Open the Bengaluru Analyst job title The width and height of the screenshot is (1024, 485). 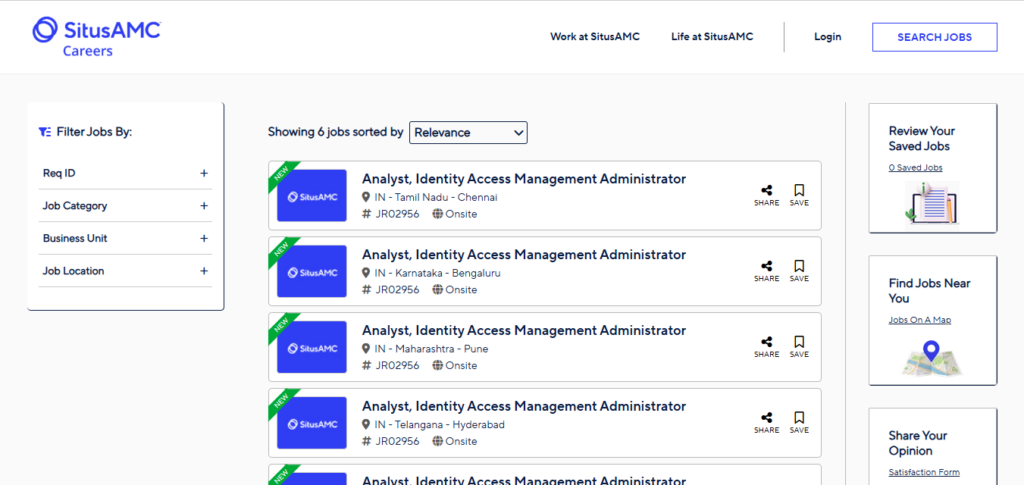(x=524, y=255)
